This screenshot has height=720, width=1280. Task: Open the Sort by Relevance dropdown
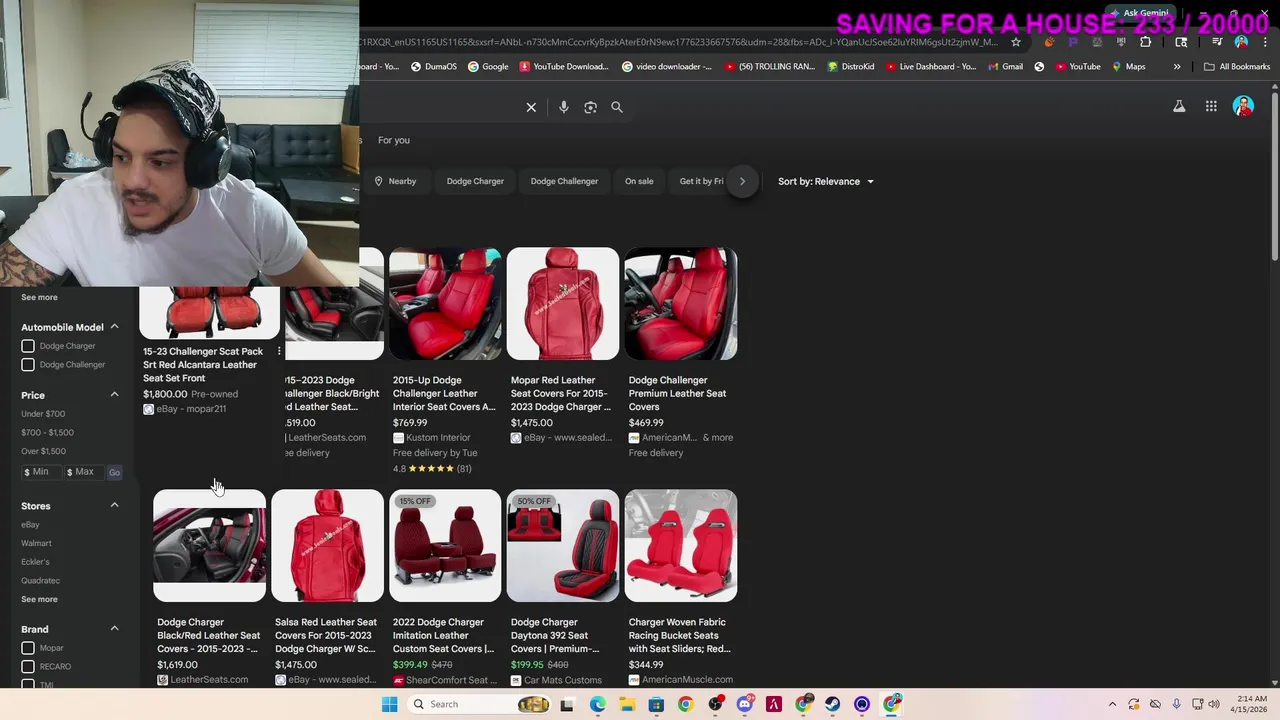pyautogui.click(x=826, y=181)
